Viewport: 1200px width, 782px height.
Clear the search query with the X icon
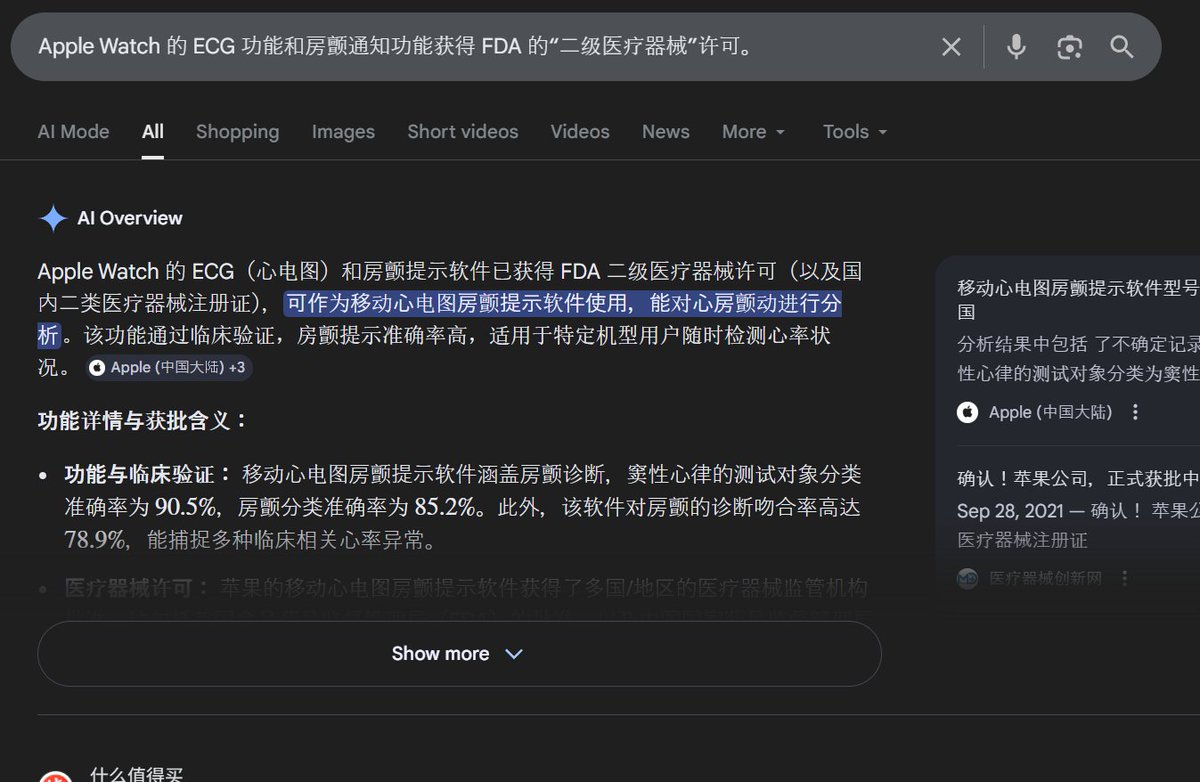click(x=951, y=47)
